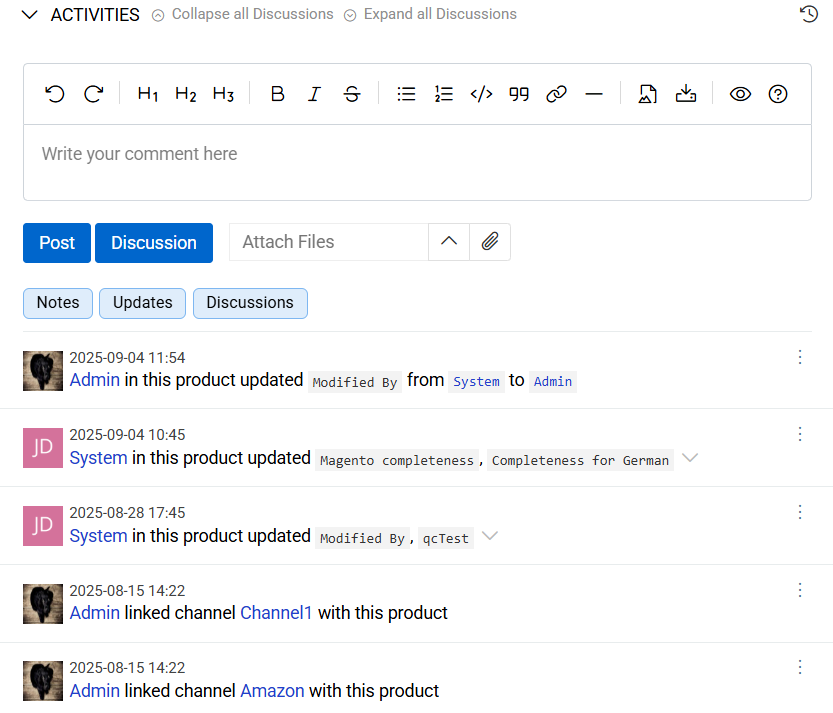The image size is (833, 713).
Task: Click into the comment text field
Action: [x=417, y=162]
